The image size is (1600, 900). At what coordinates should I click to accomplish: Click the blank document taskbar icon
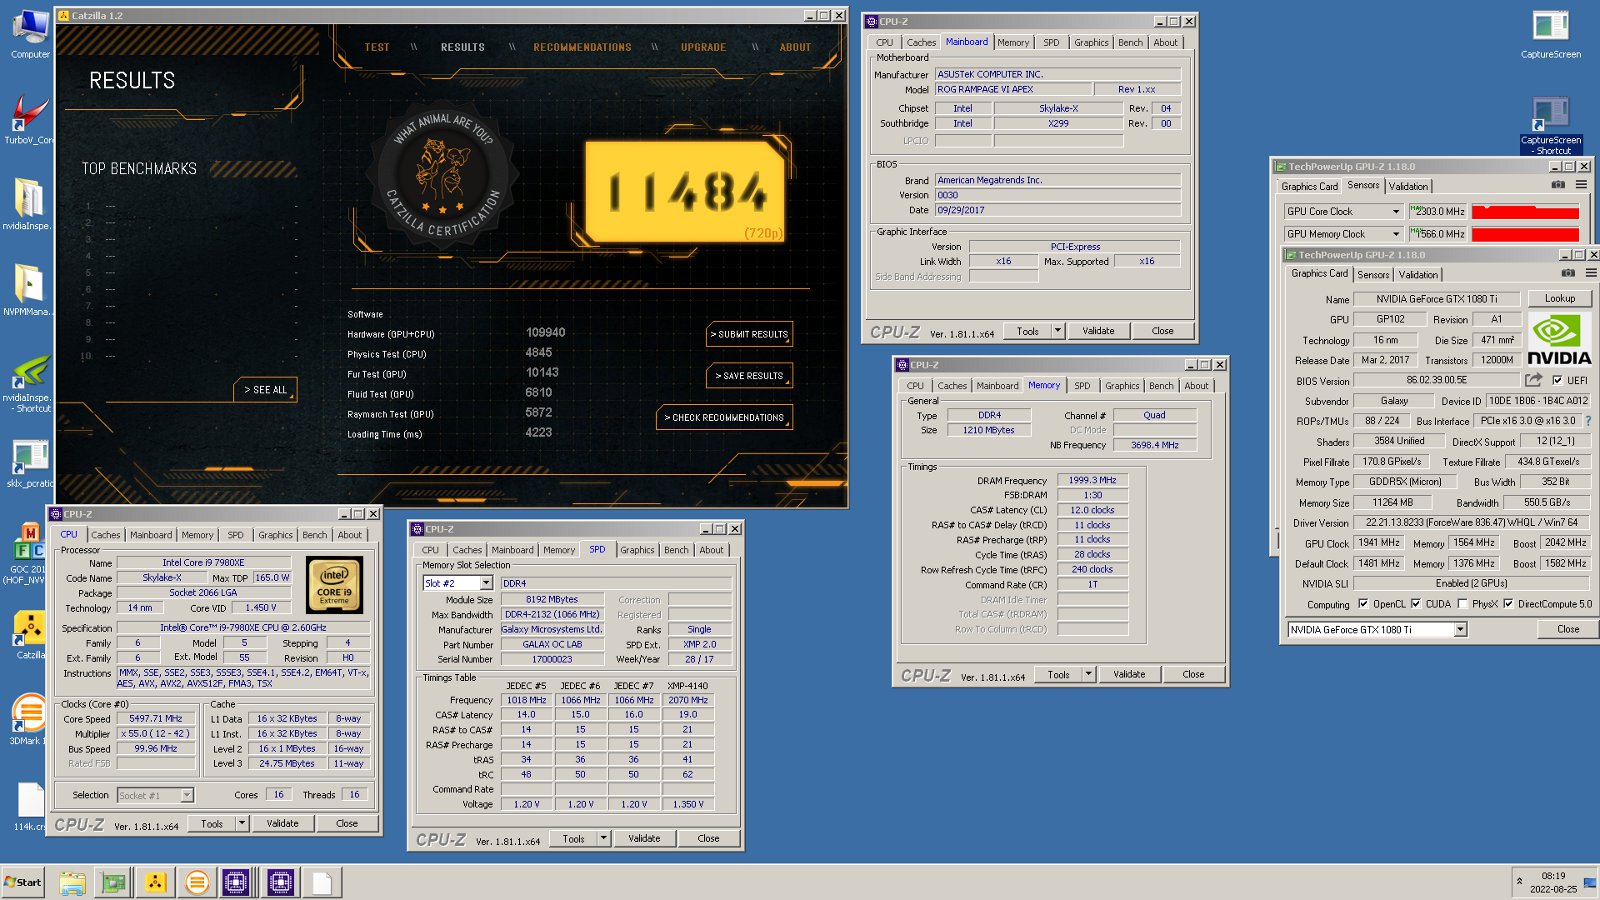[321, 882]
